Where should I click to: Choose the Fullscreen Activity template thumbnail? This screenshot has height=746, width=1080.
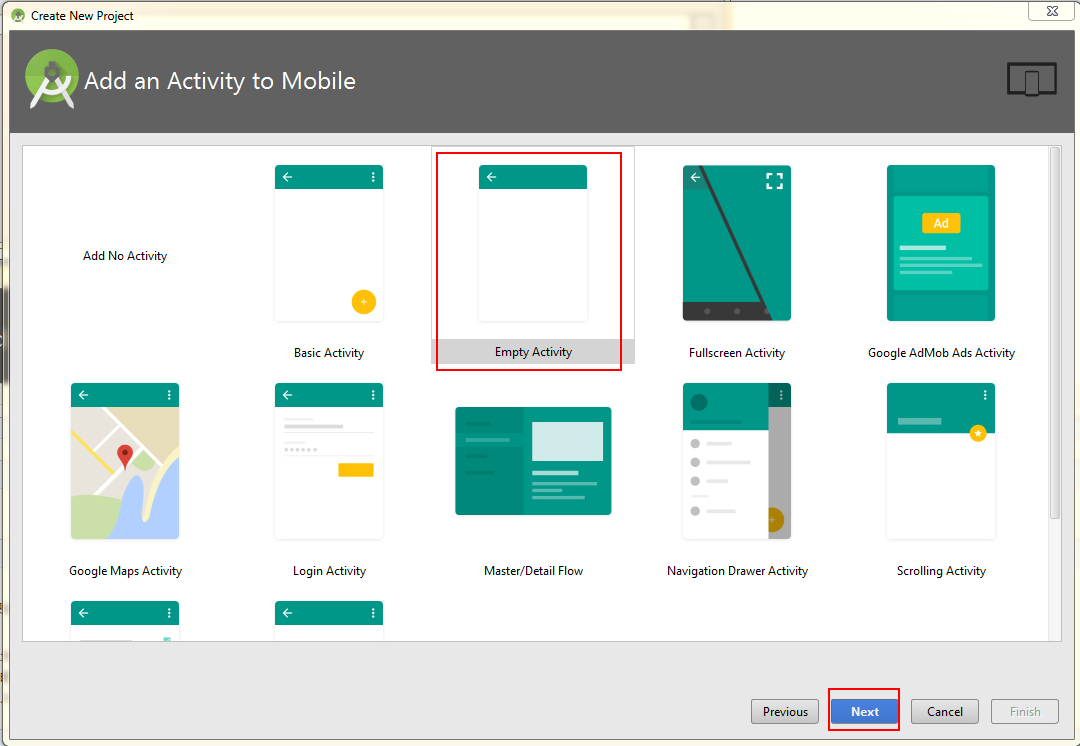(x=736, y=243)
